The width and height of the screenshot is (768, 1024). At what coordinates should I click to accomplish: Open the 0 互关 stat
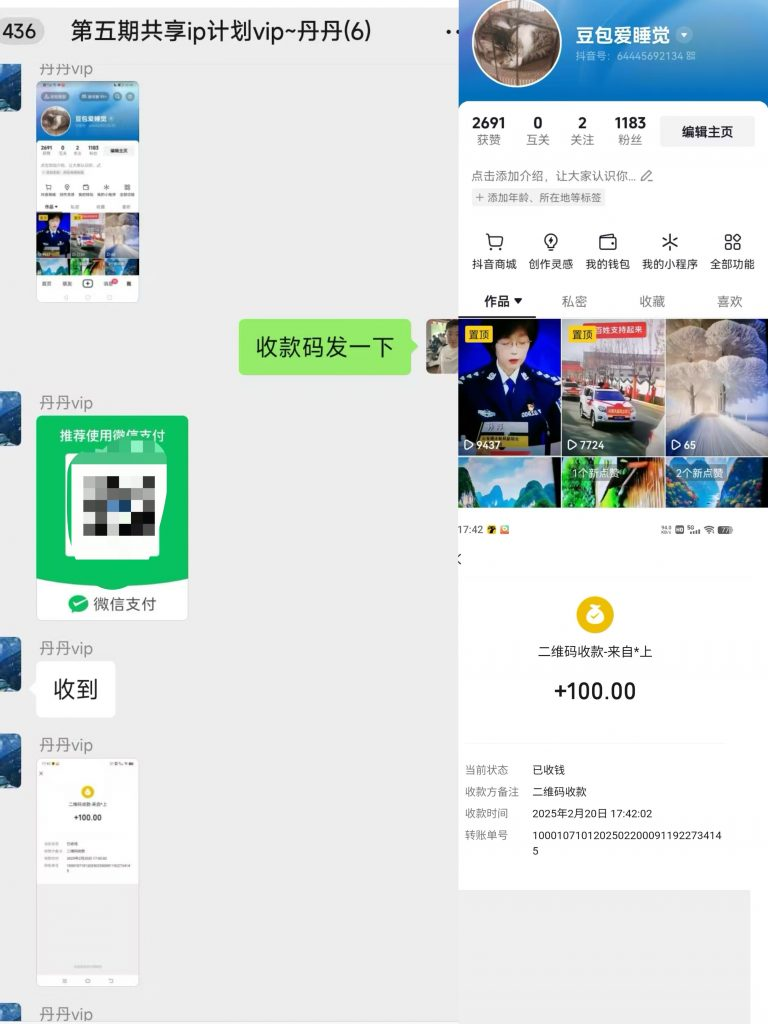[x=537, y=131]
